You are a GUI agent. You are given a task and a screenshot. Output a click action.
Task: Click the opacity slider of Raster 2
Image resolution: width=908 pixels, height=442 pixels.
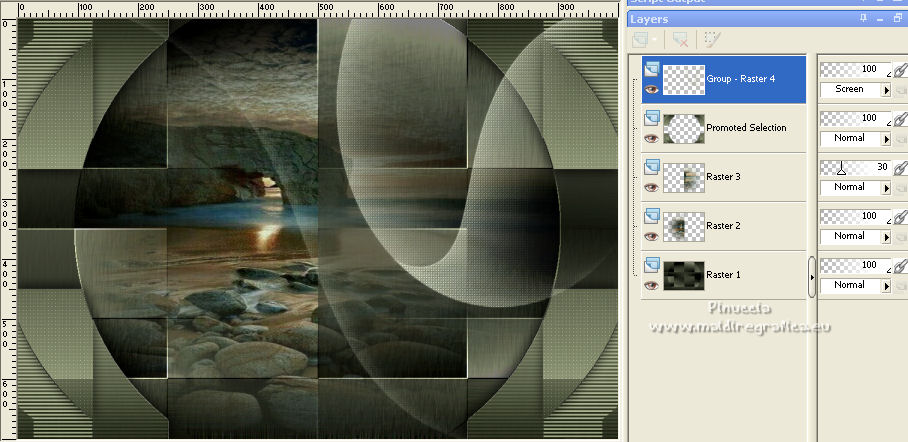coord(855,216)
